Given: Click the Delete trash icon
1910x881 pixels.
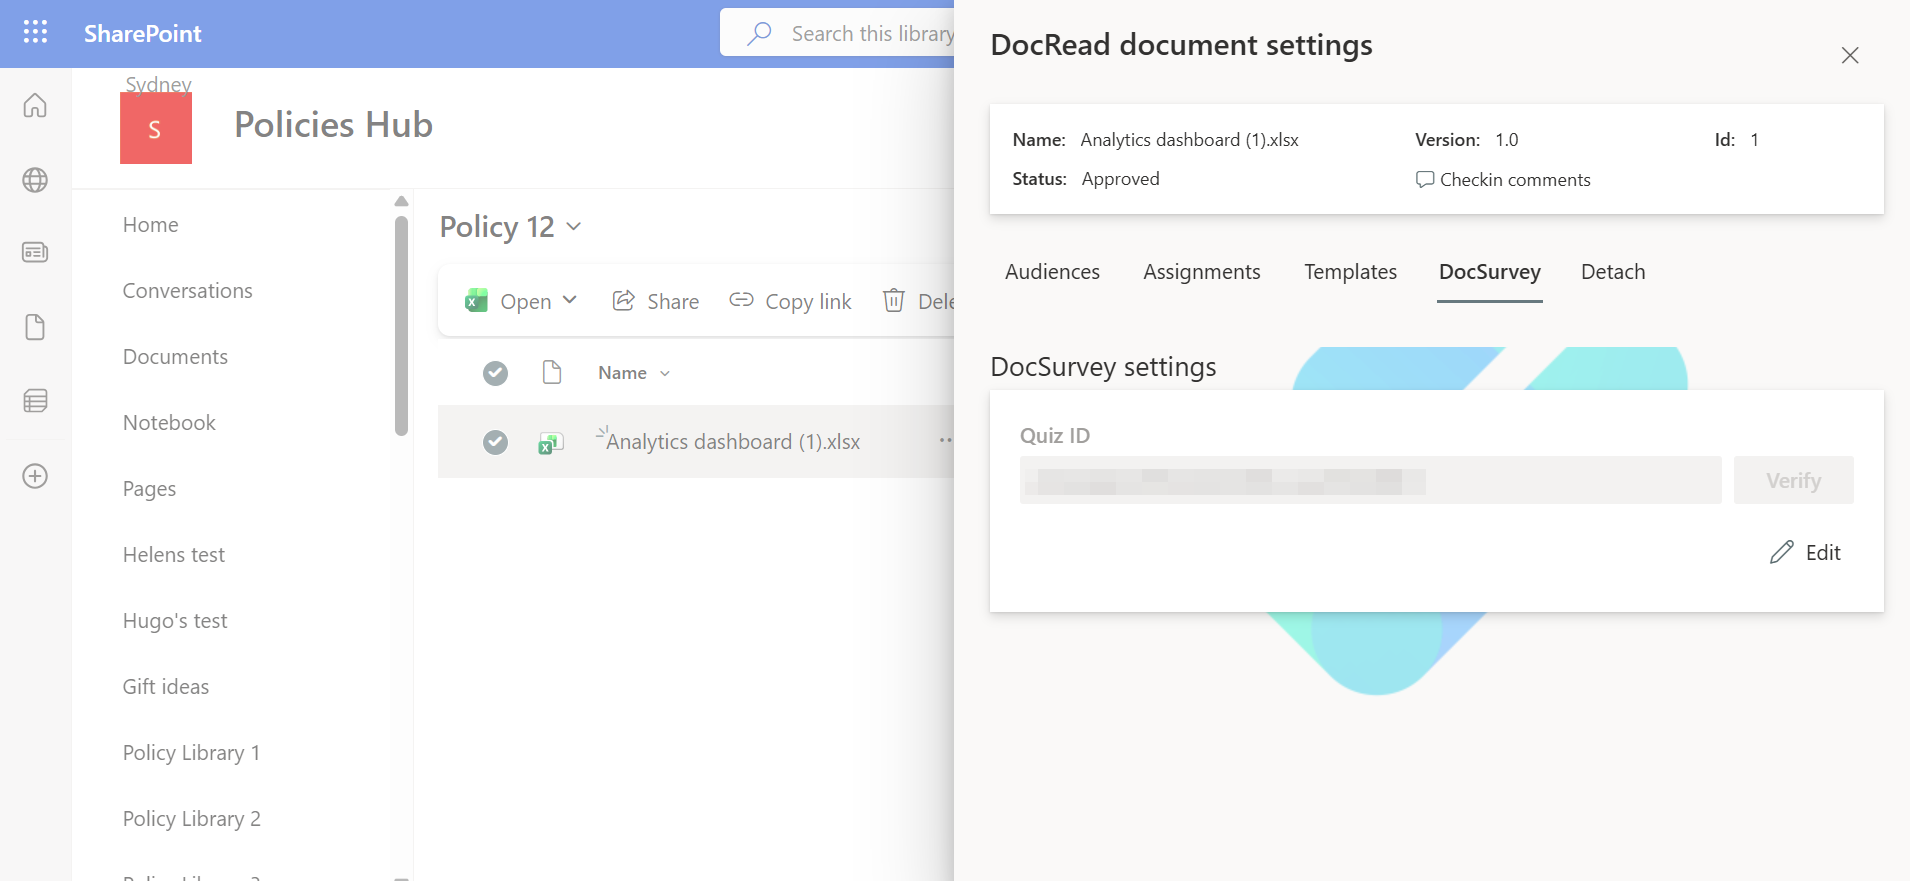Looking at the screenshot, I should coord(894,300).
